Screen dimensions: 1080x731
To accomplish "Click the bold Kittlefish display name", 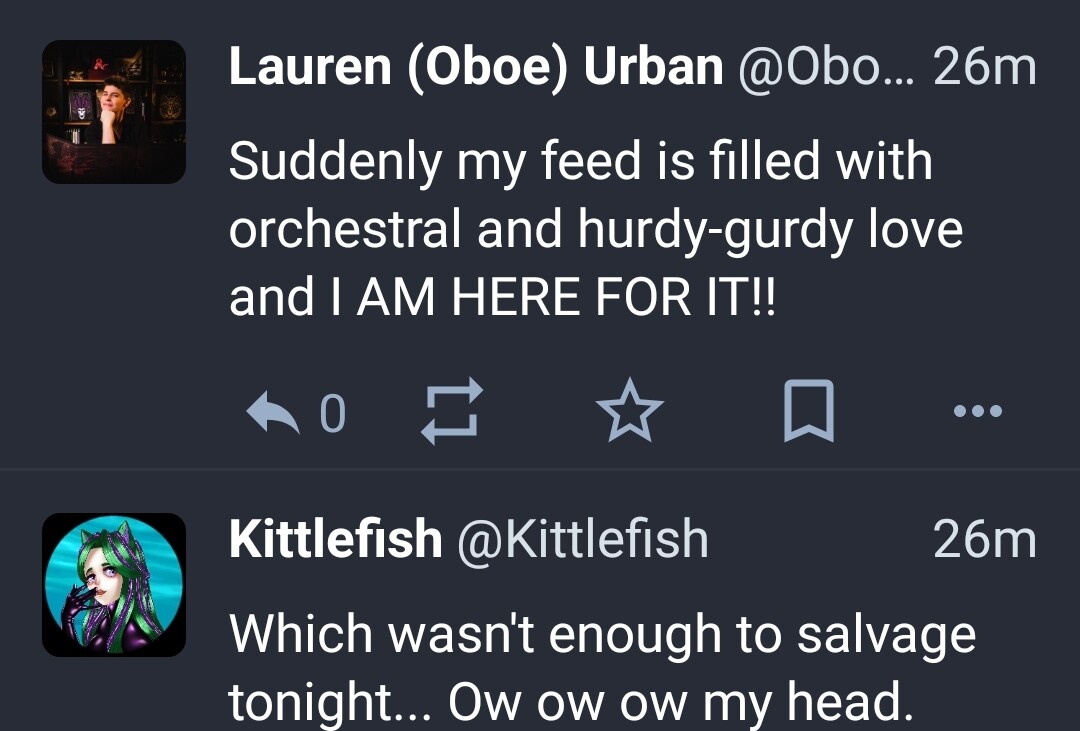I will (x=335, y=540).
